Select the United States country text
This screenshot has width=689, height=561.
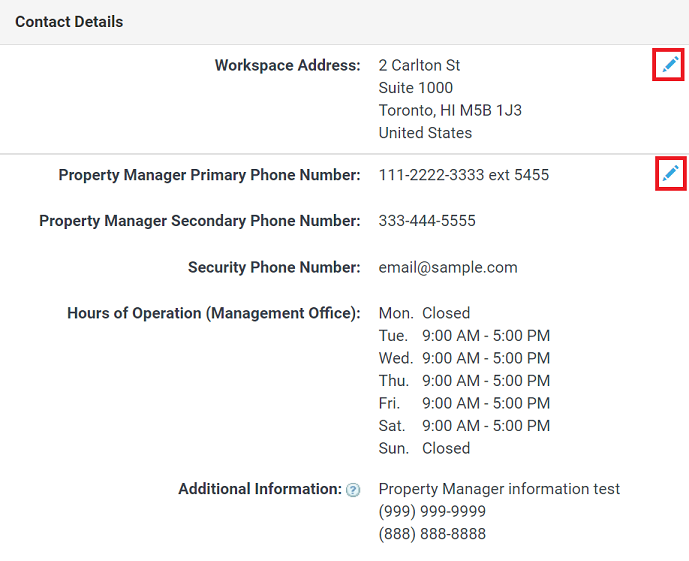pyautogui.click(x=425, y=133)
